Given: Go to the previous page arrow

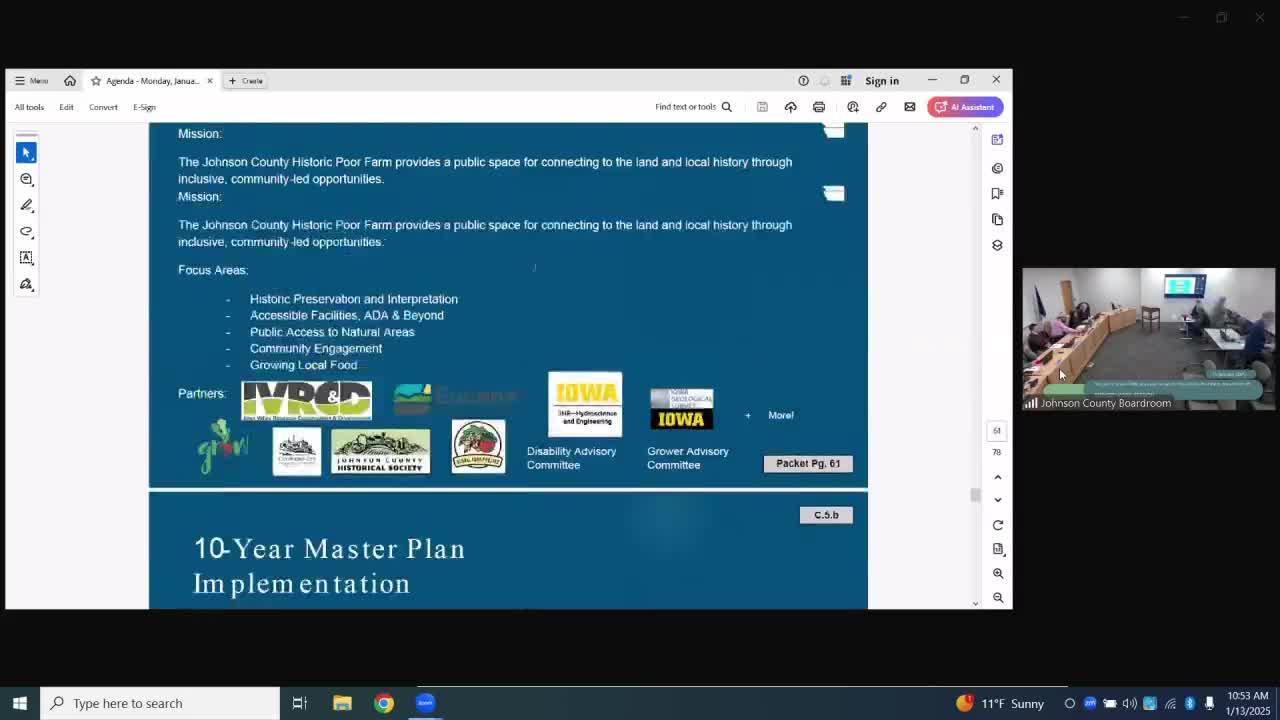Looking at the screenshot, I should [997, 477].
